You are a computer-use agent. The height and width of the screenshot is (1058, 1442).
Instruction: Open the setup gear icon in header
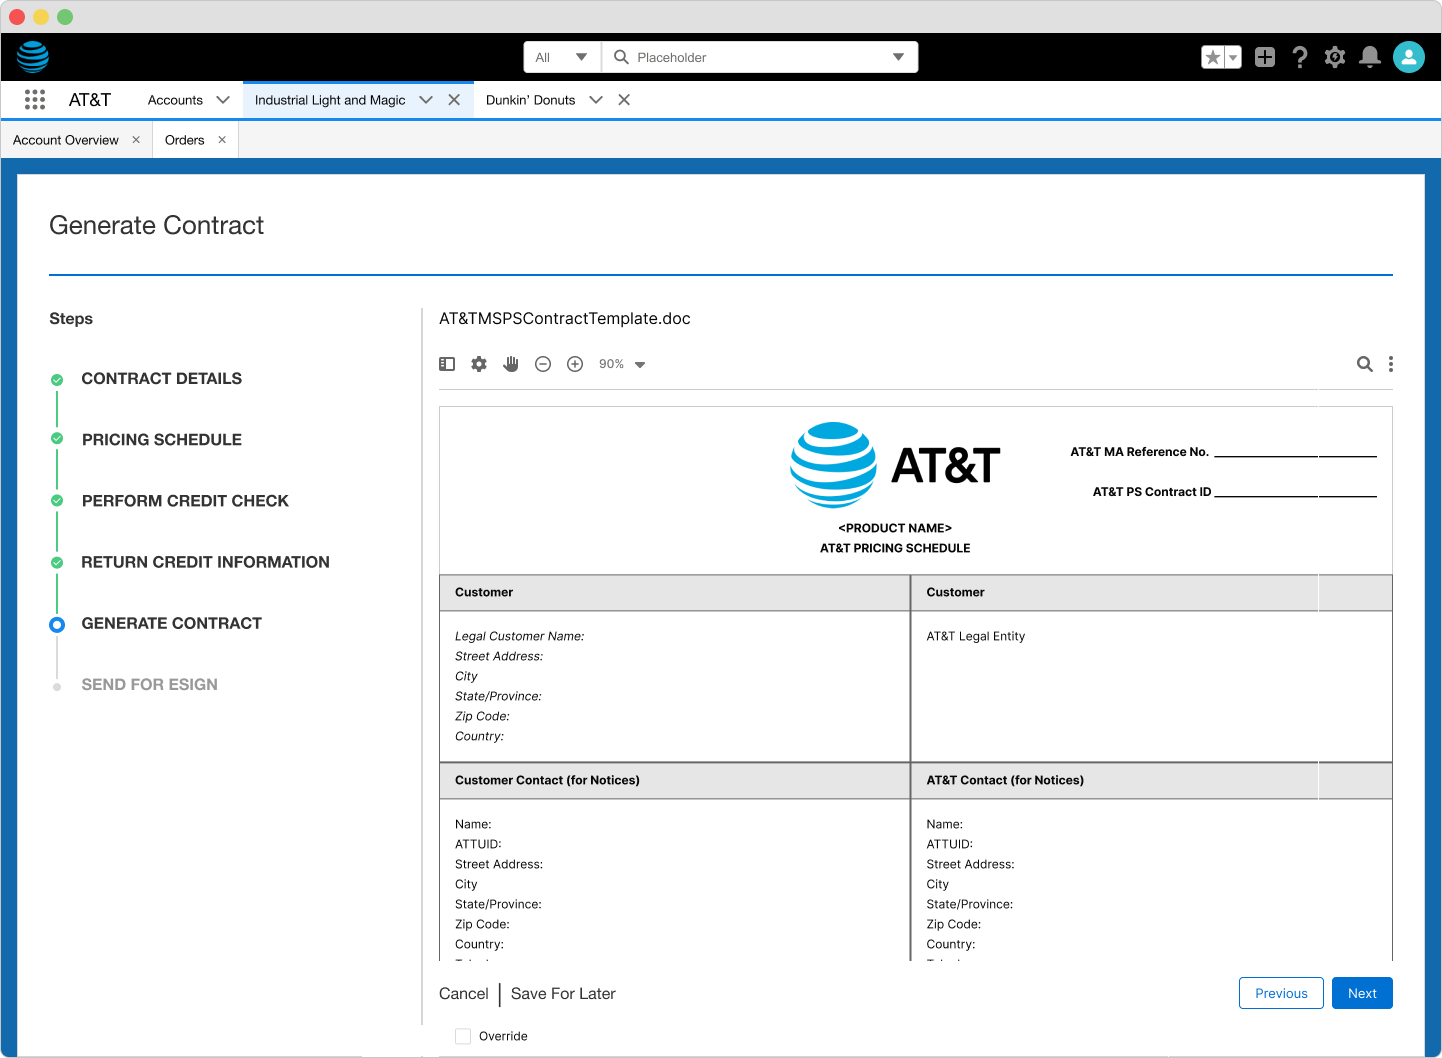1335,57
